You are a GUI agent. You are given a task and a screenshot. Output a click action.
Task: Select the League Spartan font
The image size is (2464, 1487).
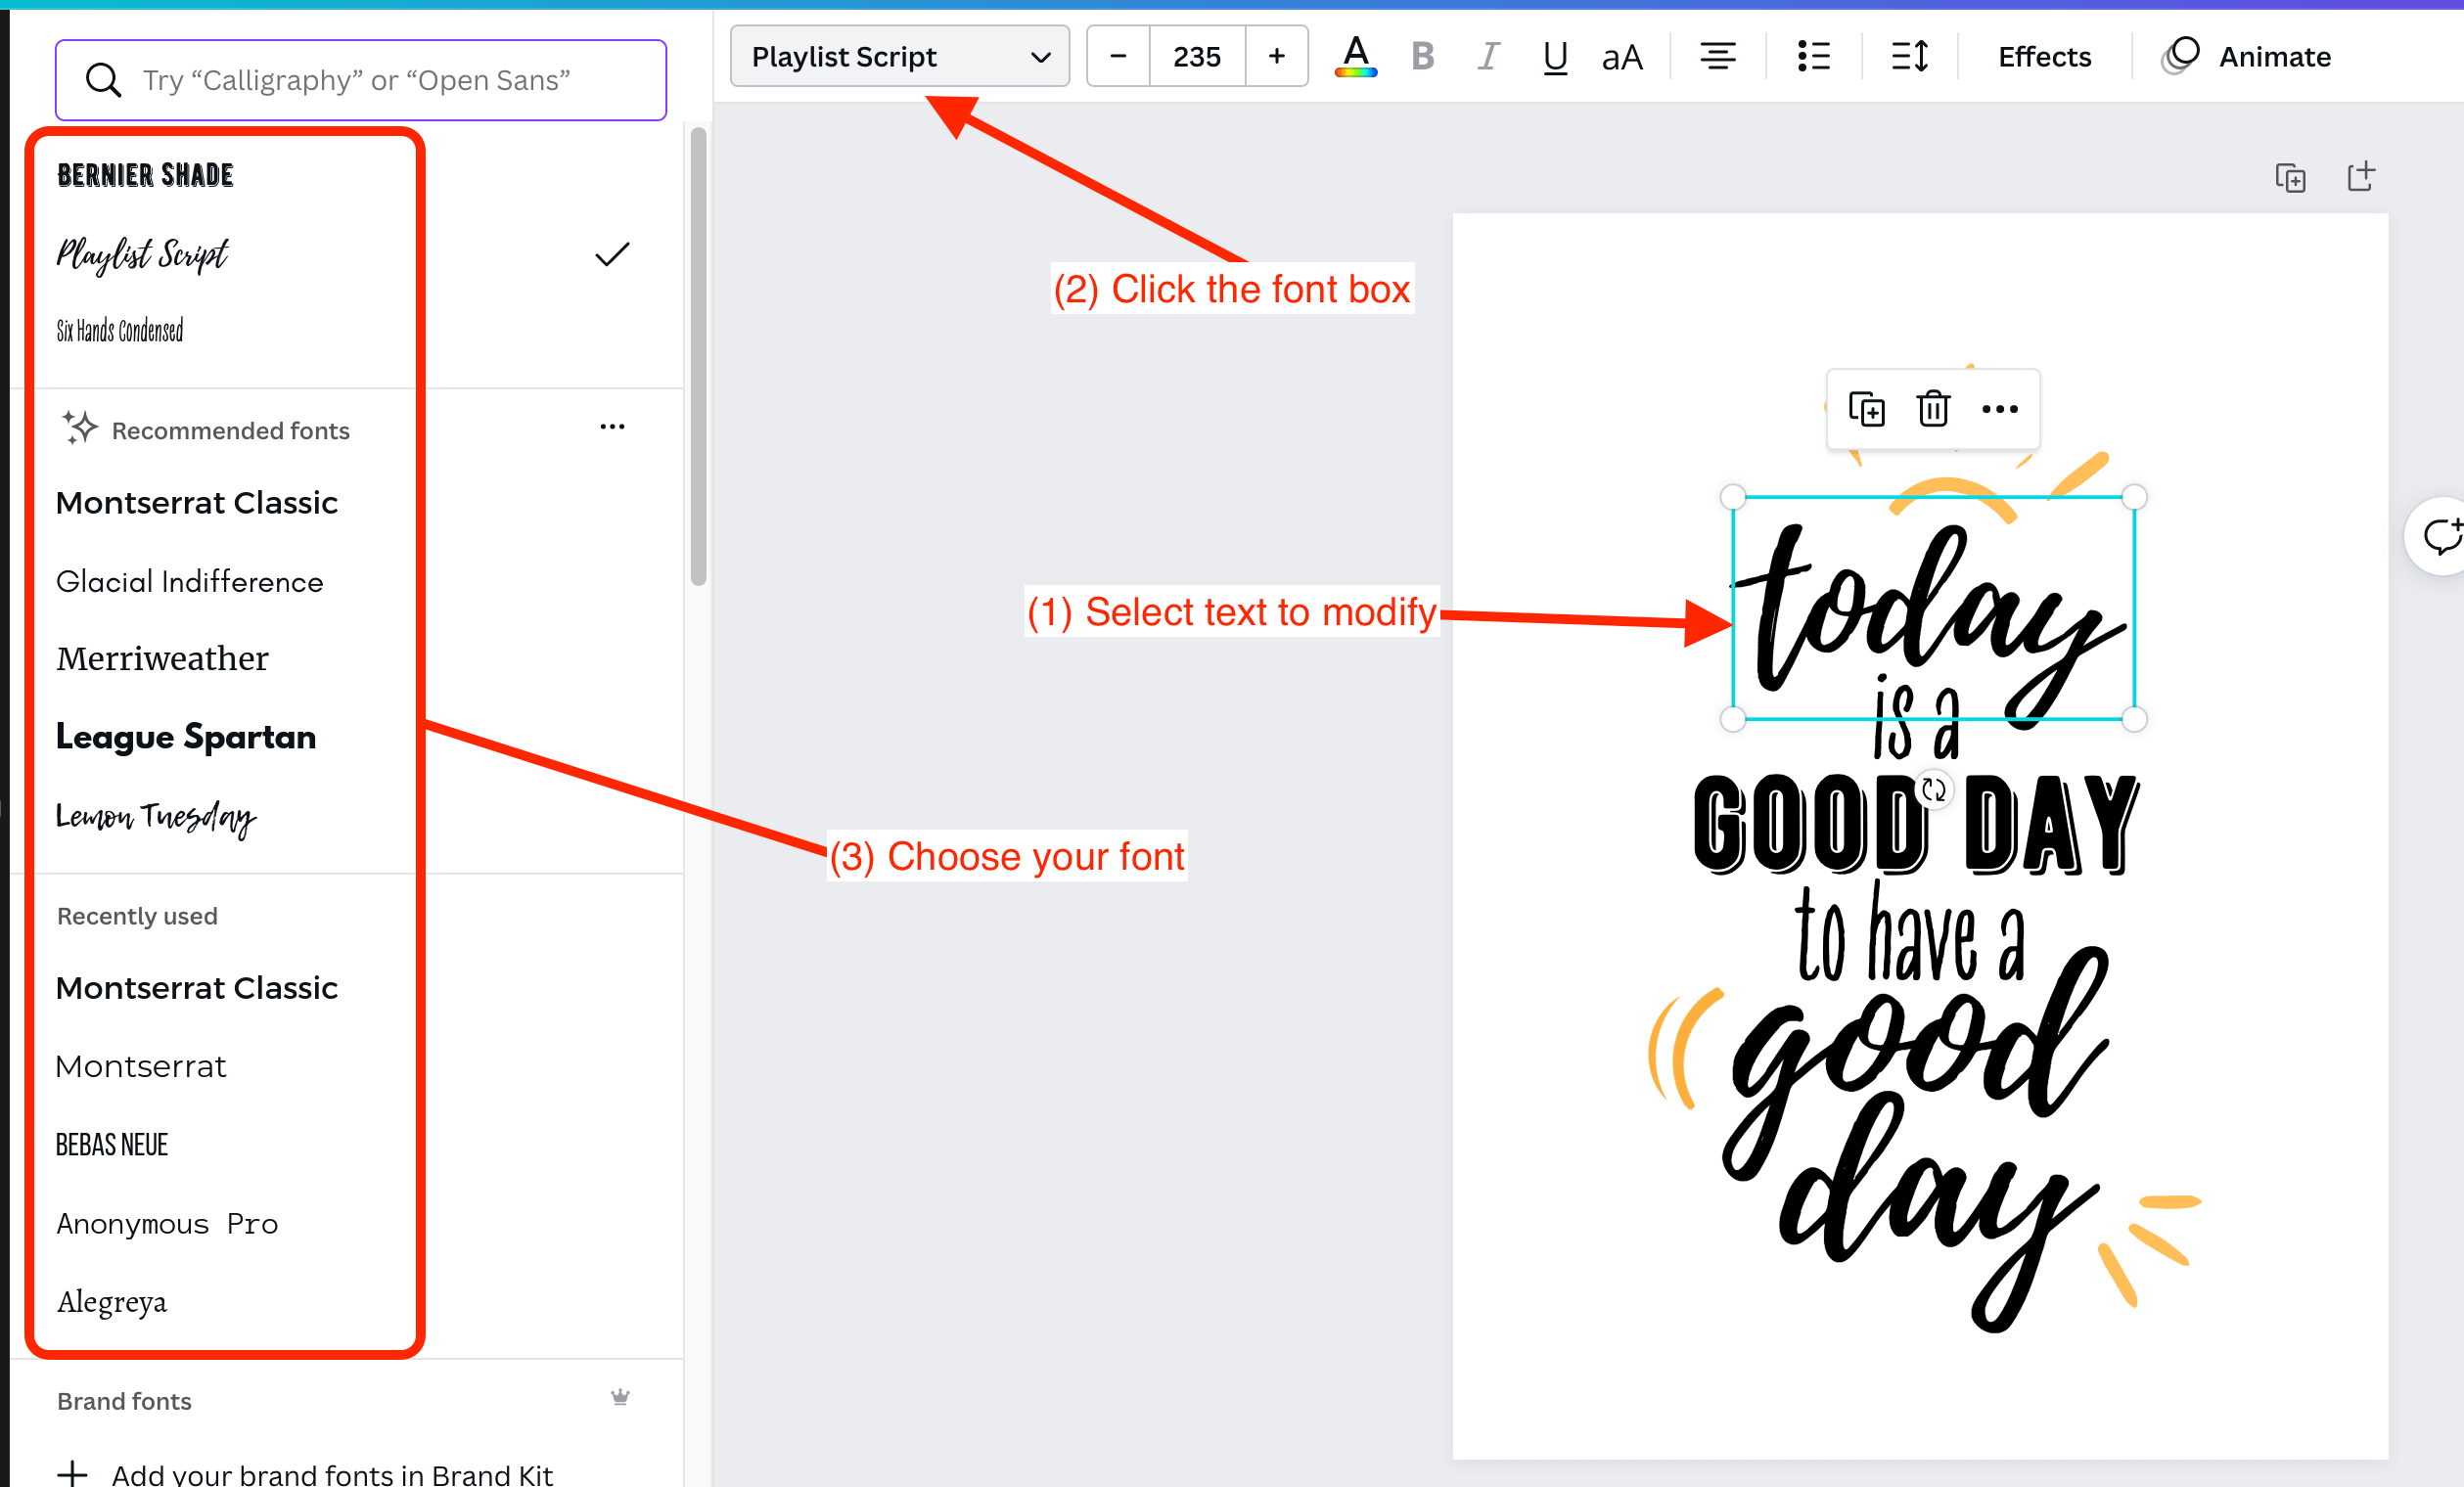[x=186, y=737]
